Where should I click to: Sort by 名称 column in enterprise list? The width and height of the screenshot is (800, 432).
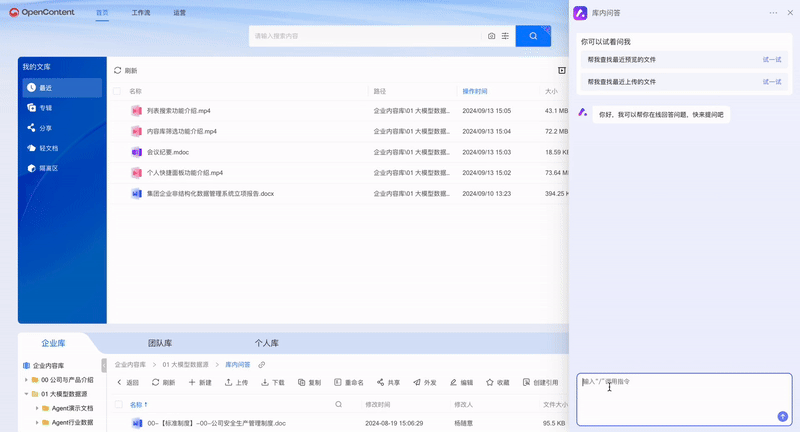tap(138, 404)
